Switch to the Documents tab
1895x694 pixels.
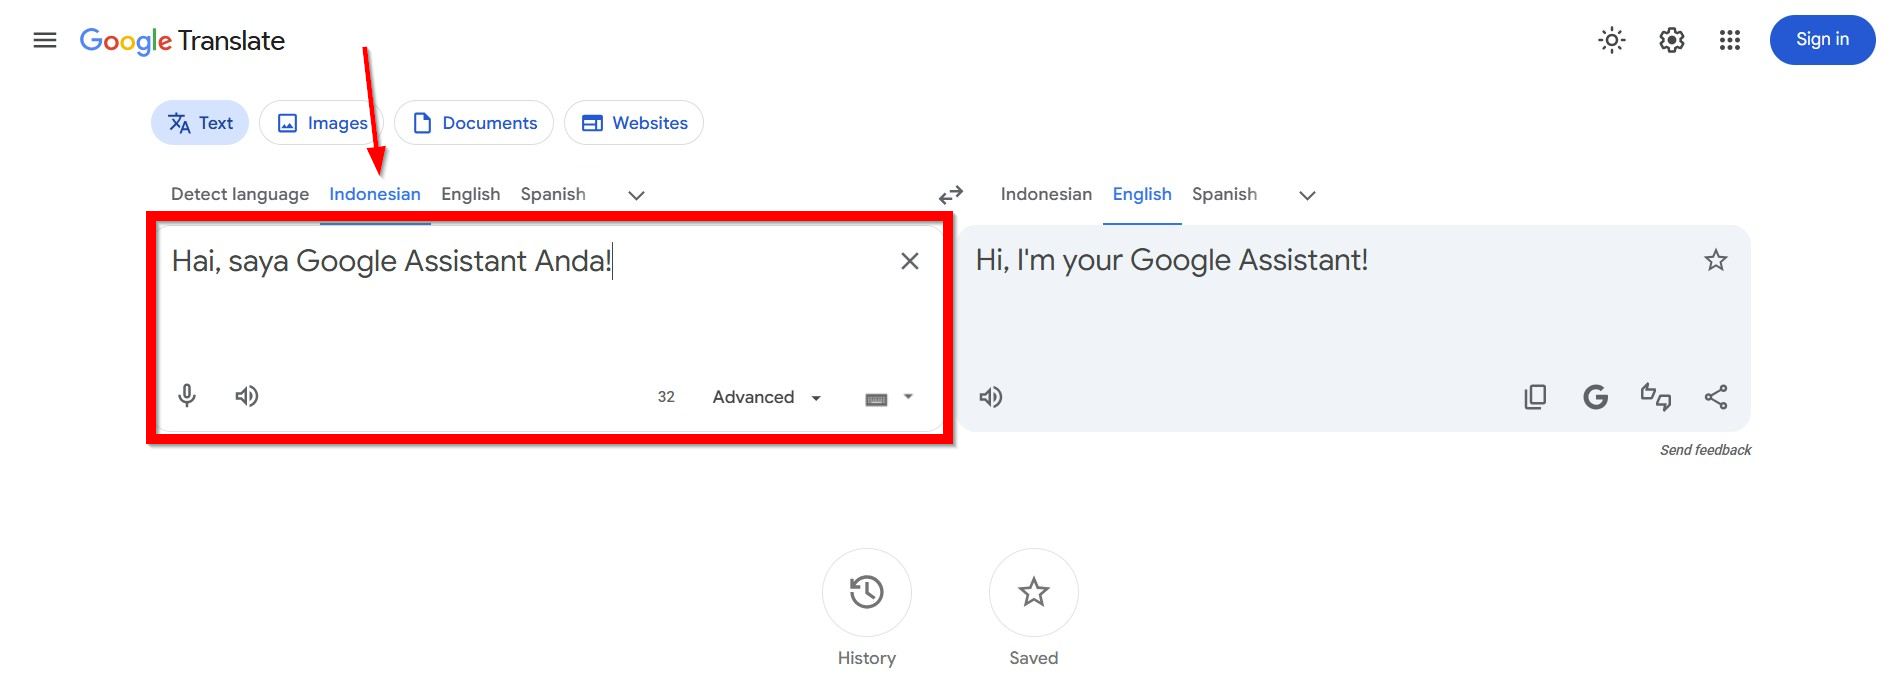point(474,123)
